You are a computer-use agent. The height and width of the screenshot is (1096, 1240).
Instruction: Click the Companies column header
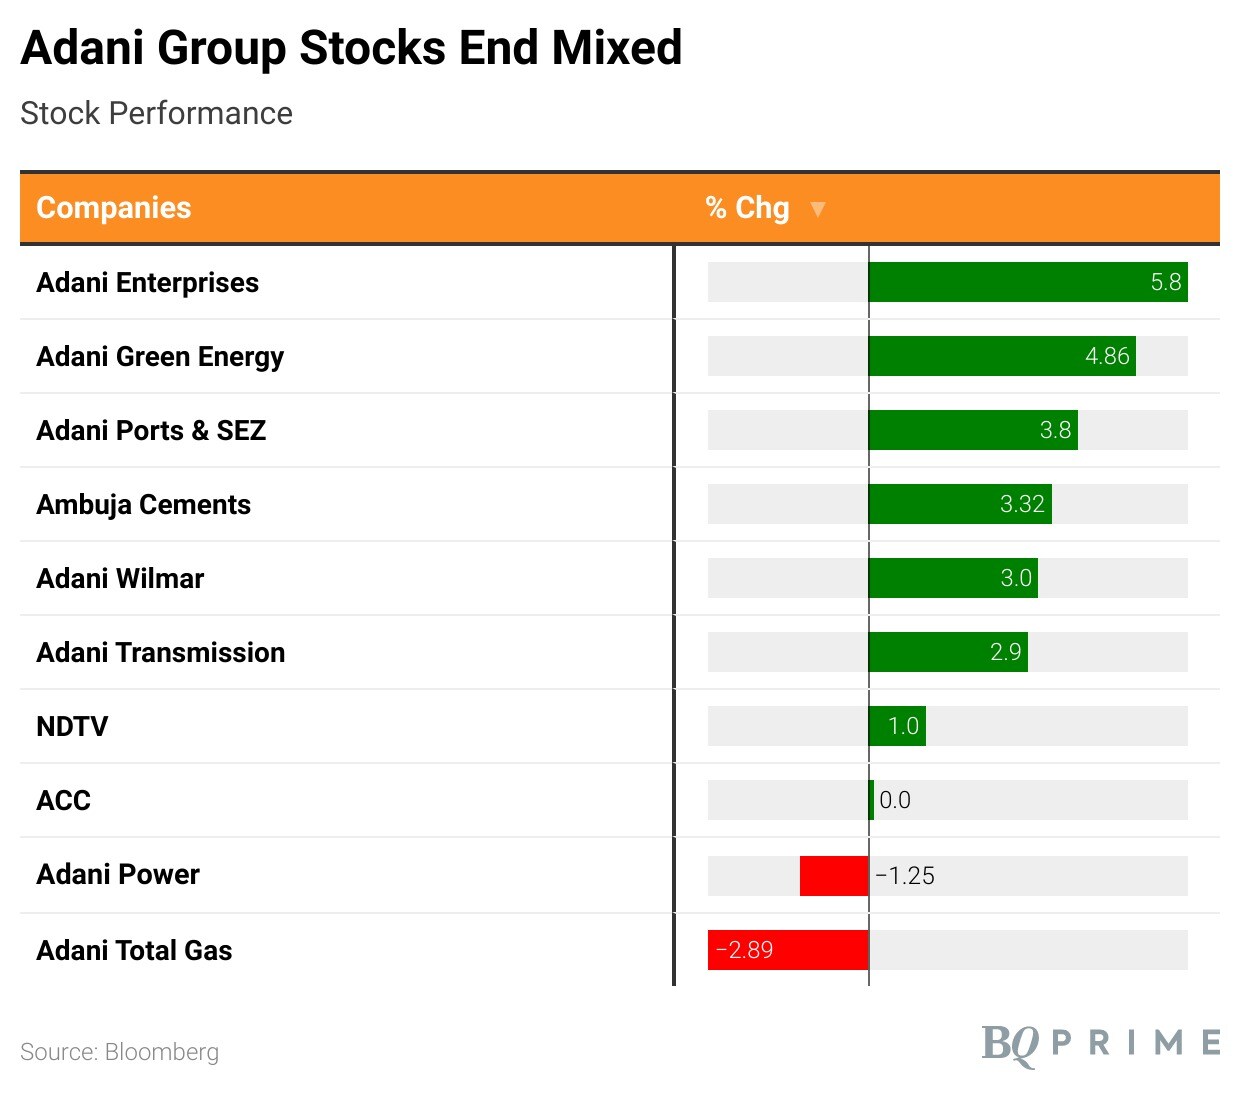click(x=114, y=208)
